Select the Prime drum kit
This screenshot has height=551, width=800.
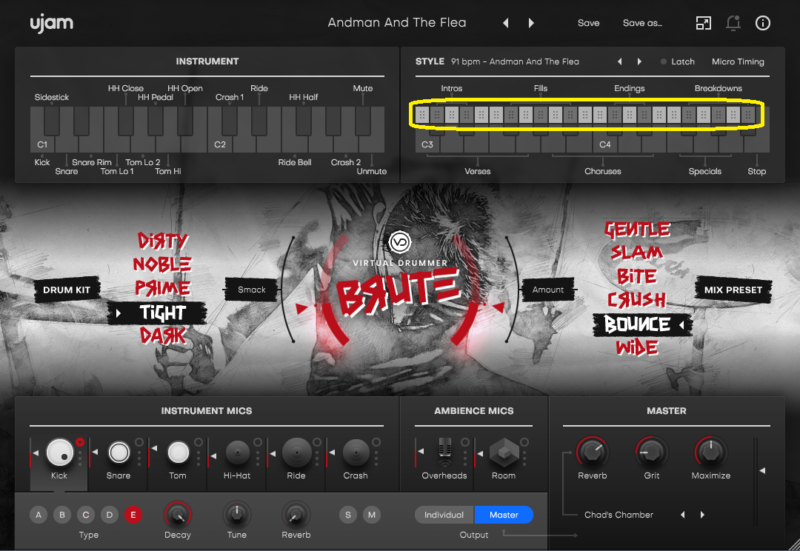point(162,288)
